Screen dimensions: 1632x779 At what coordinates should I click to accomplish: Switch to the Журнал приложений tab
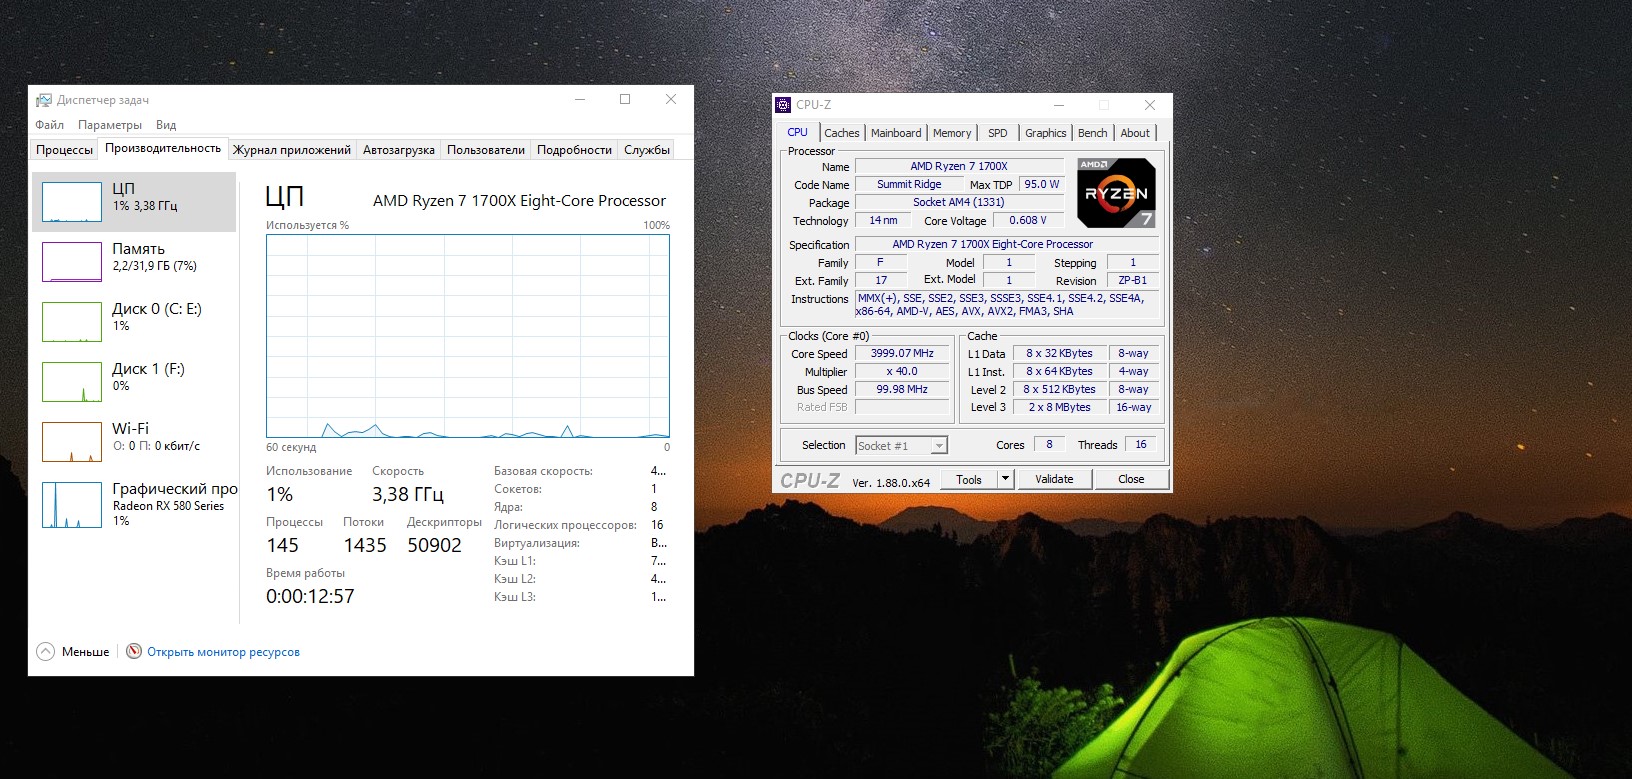pos(292,150)
